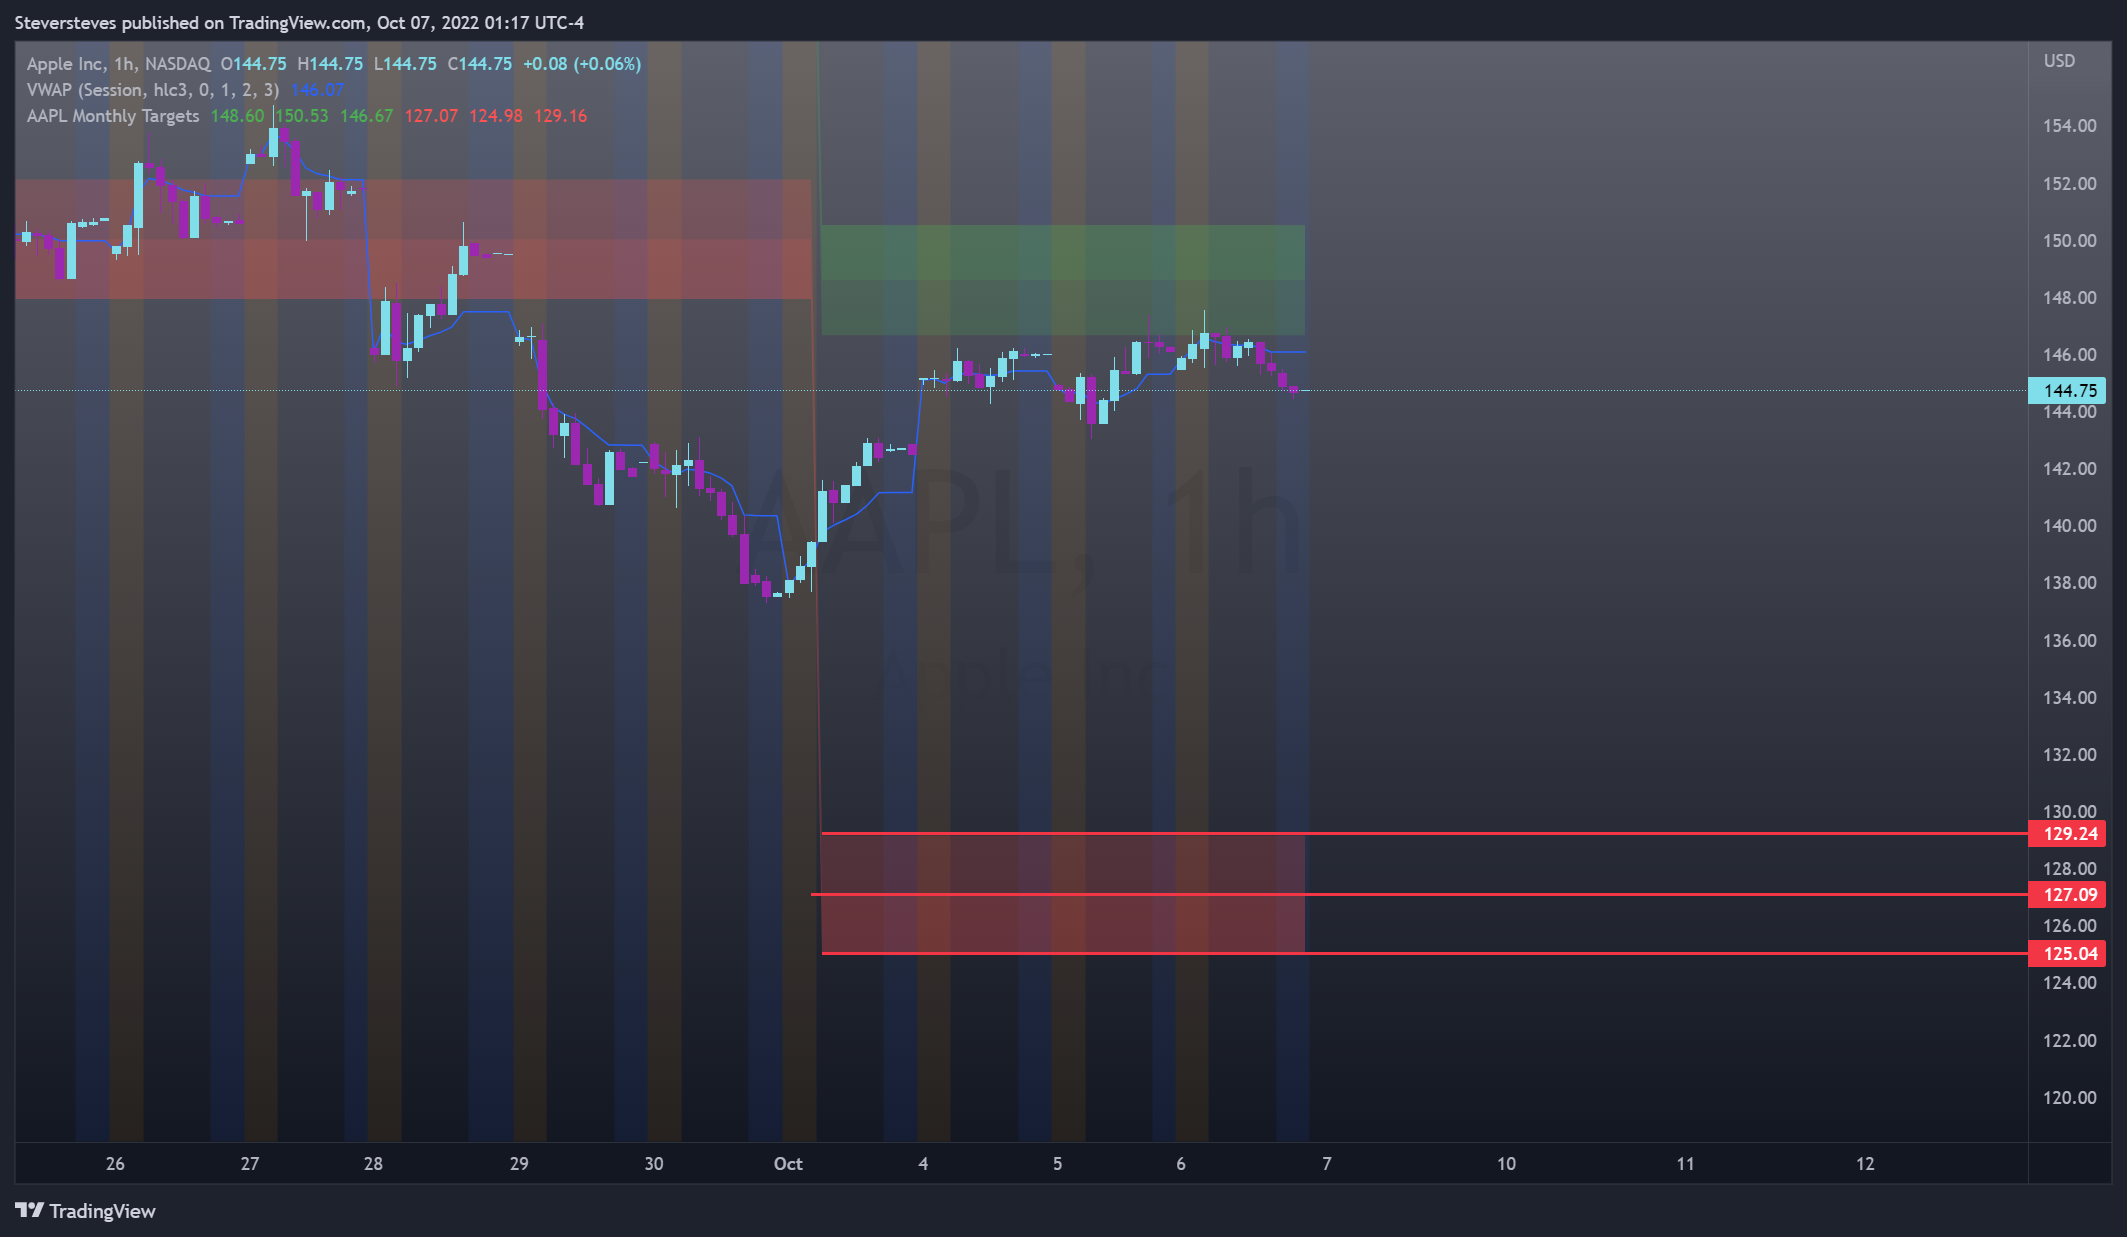Click the high value H144.75
Image resolution: width=2127 pixels, height=1237 pixels.
pyautogui.click(x=330, y=64)
